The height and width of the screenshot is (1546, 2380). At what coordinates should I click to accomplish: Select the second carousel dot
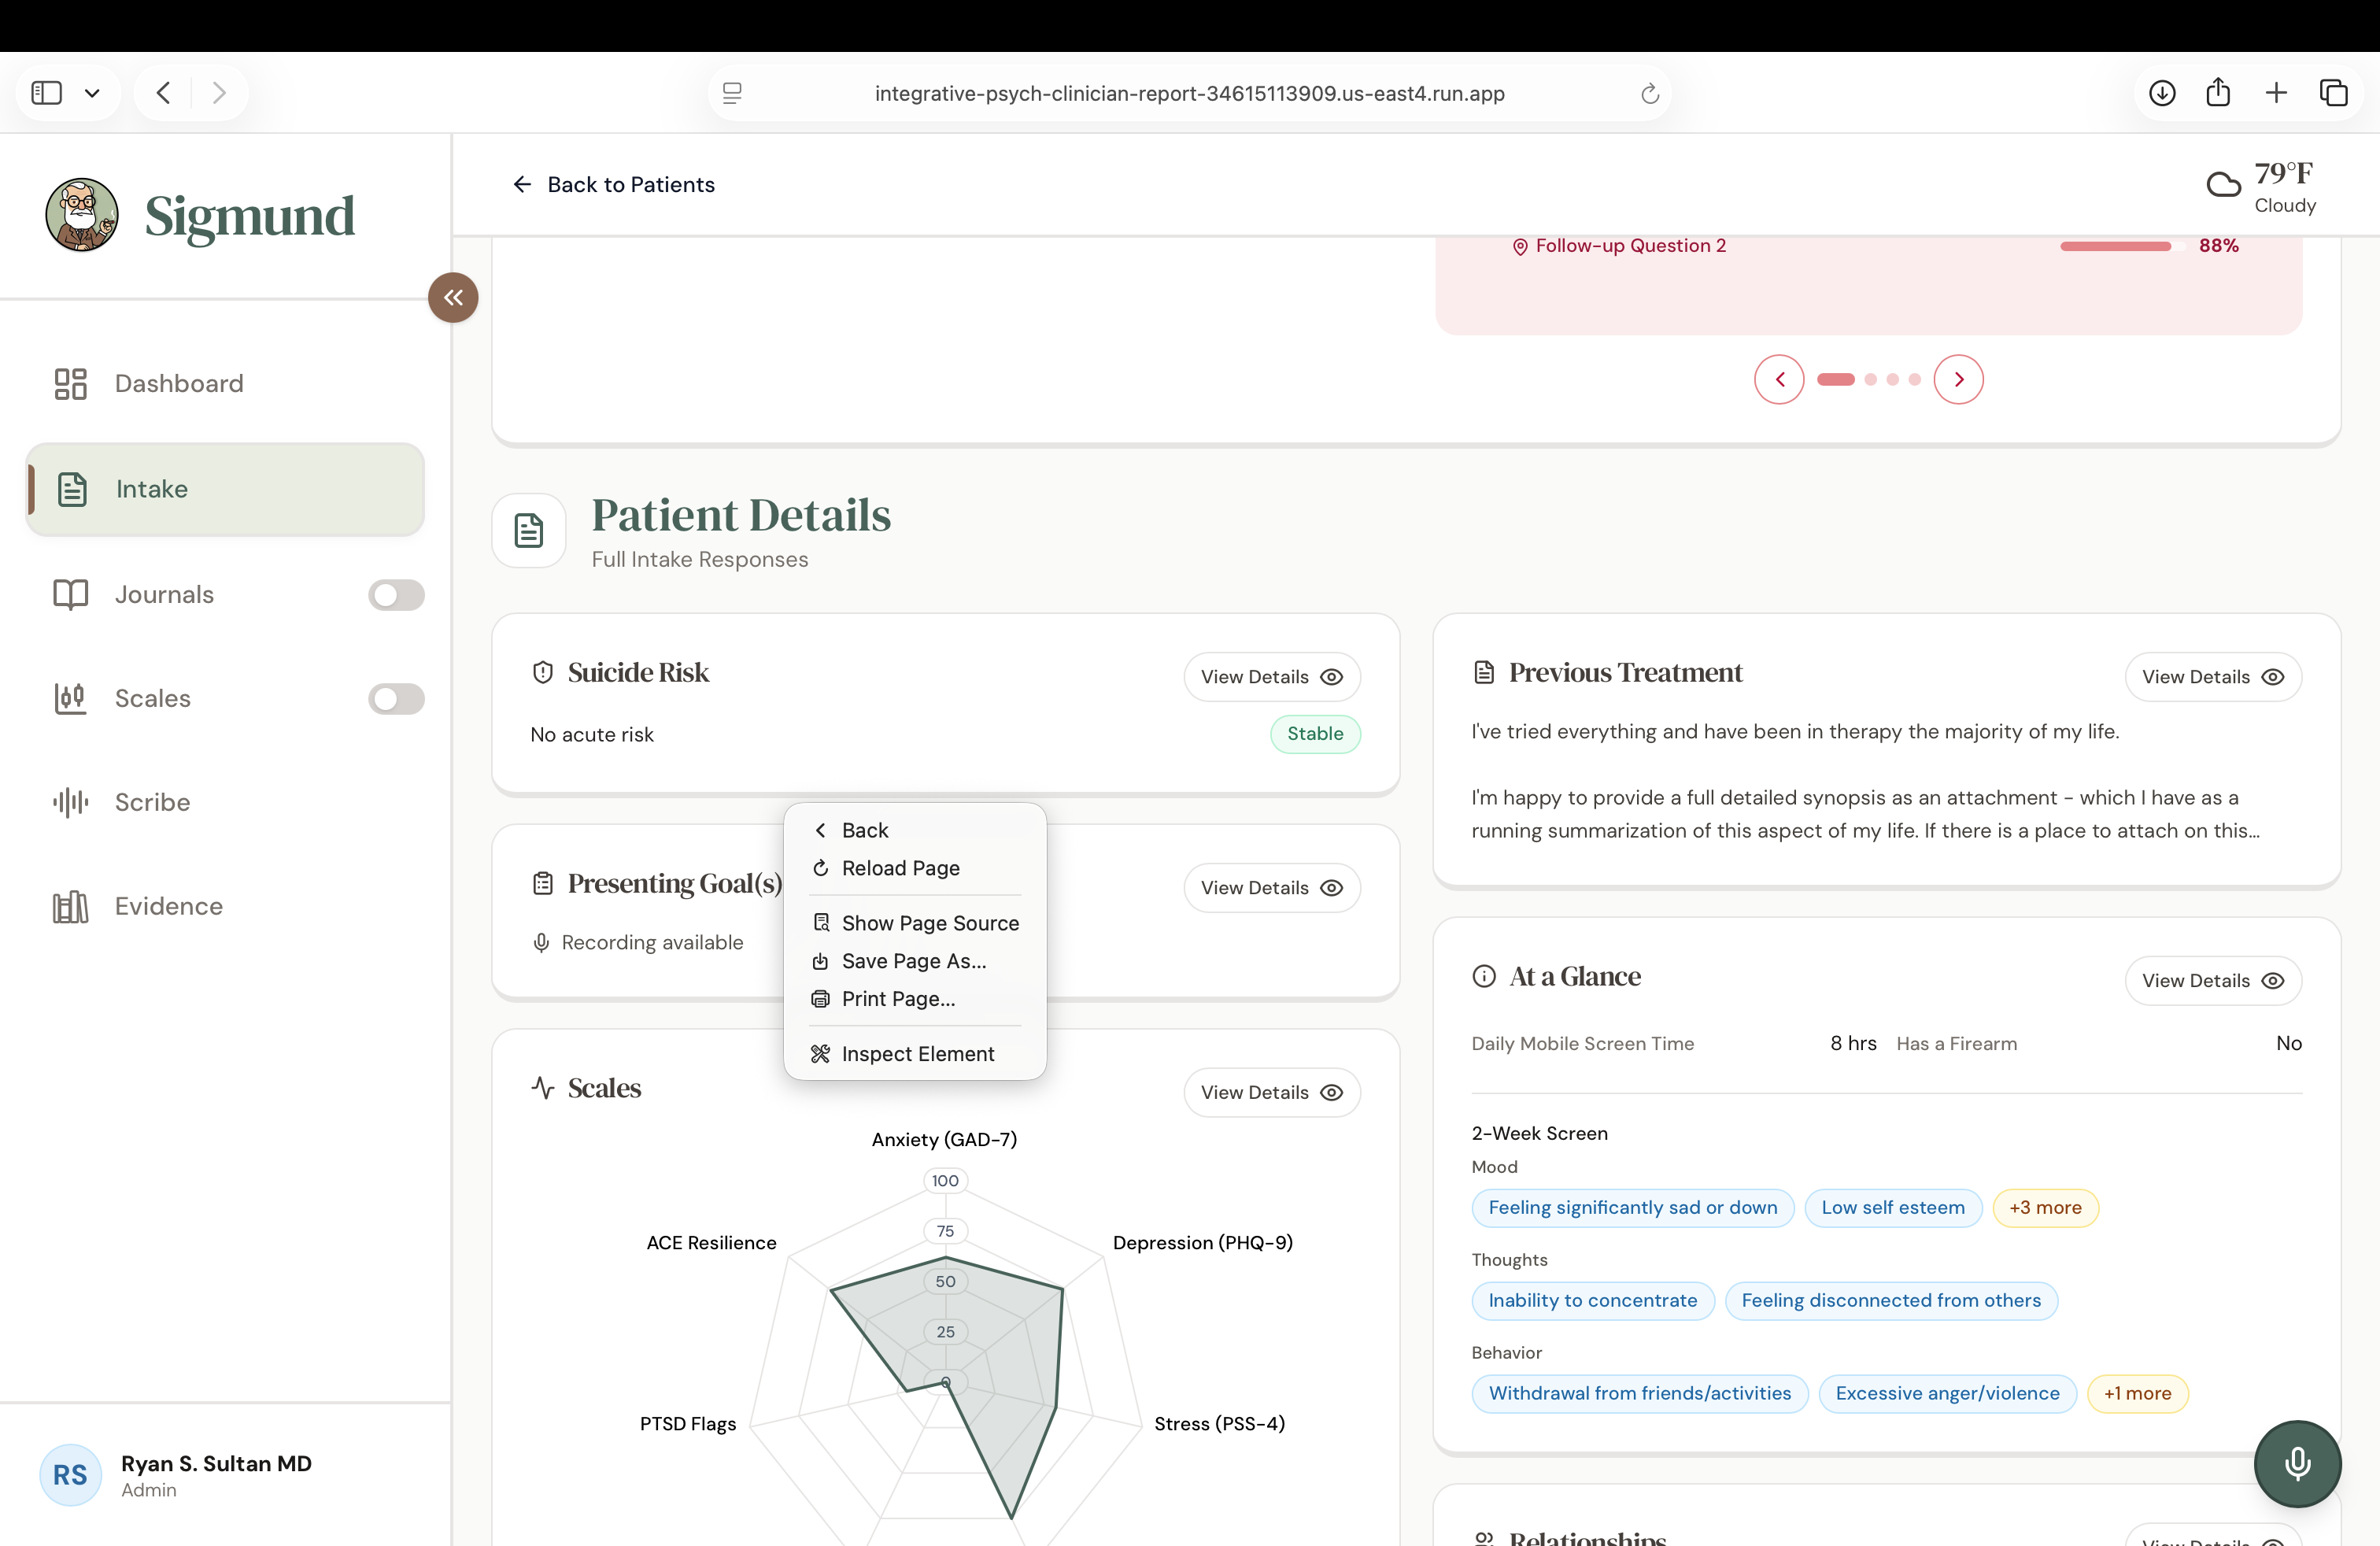pos(1870,380)
